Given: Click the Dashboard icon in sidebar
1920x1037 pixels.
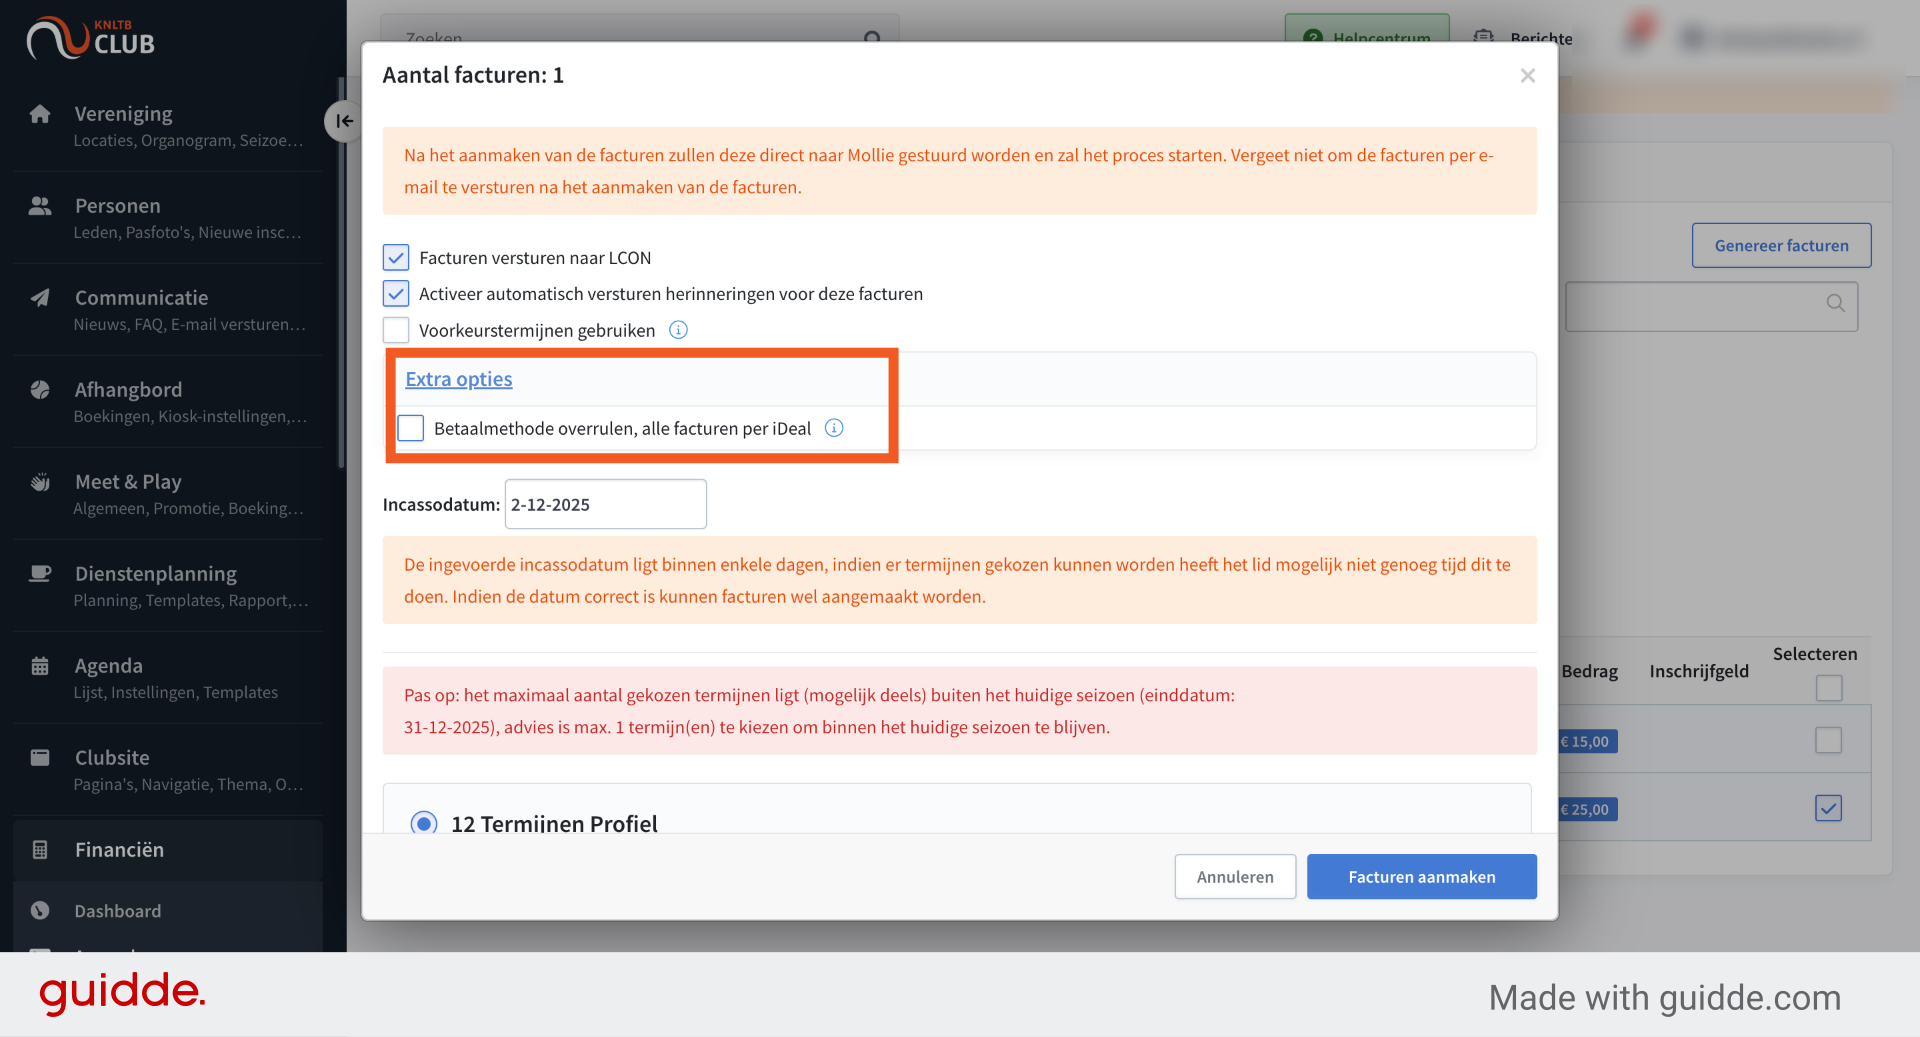Looking at the screenshot, I should (x=40, y=911).
